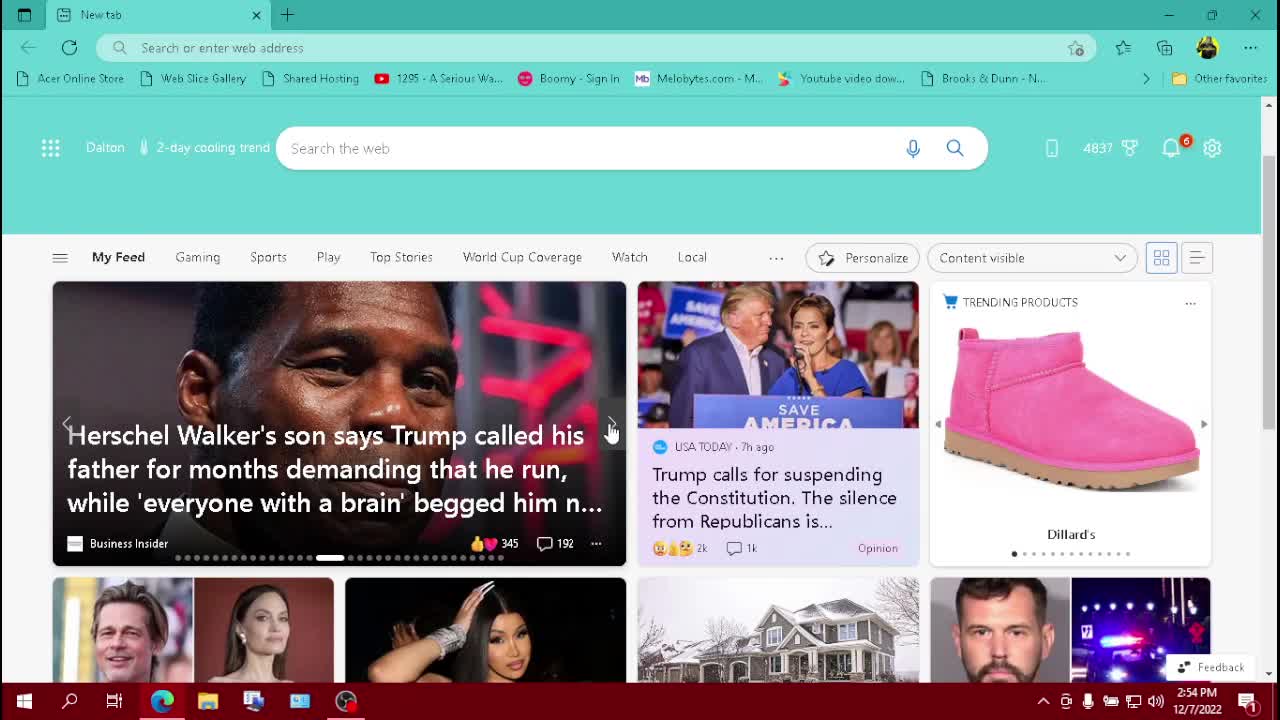This screenshot has width=1280, height=720.
Task: Open Trending Products card options
Action: tap(1190, 303)
